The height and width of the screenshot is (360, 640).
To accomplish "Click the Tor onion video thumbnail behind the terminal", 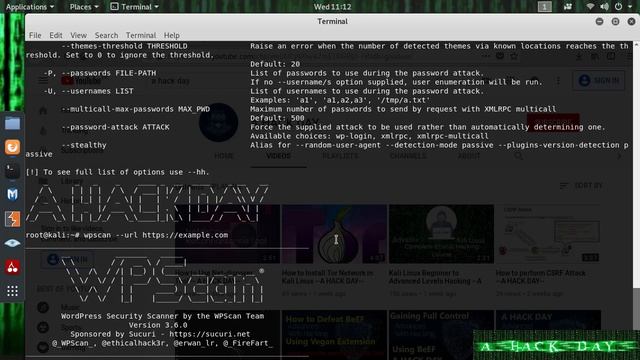I will point(334,234).
